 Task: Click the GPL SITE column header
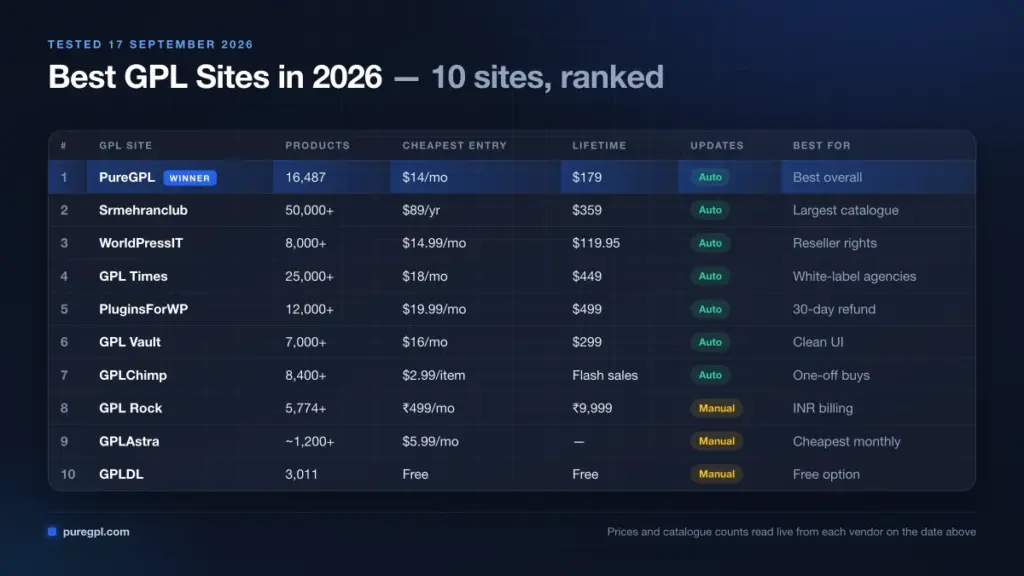(125, 146)
